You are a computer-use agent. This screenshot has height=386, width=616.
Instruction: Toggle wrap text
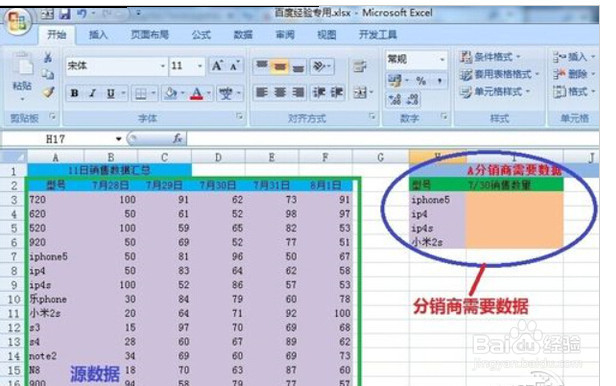pos(359,66)
